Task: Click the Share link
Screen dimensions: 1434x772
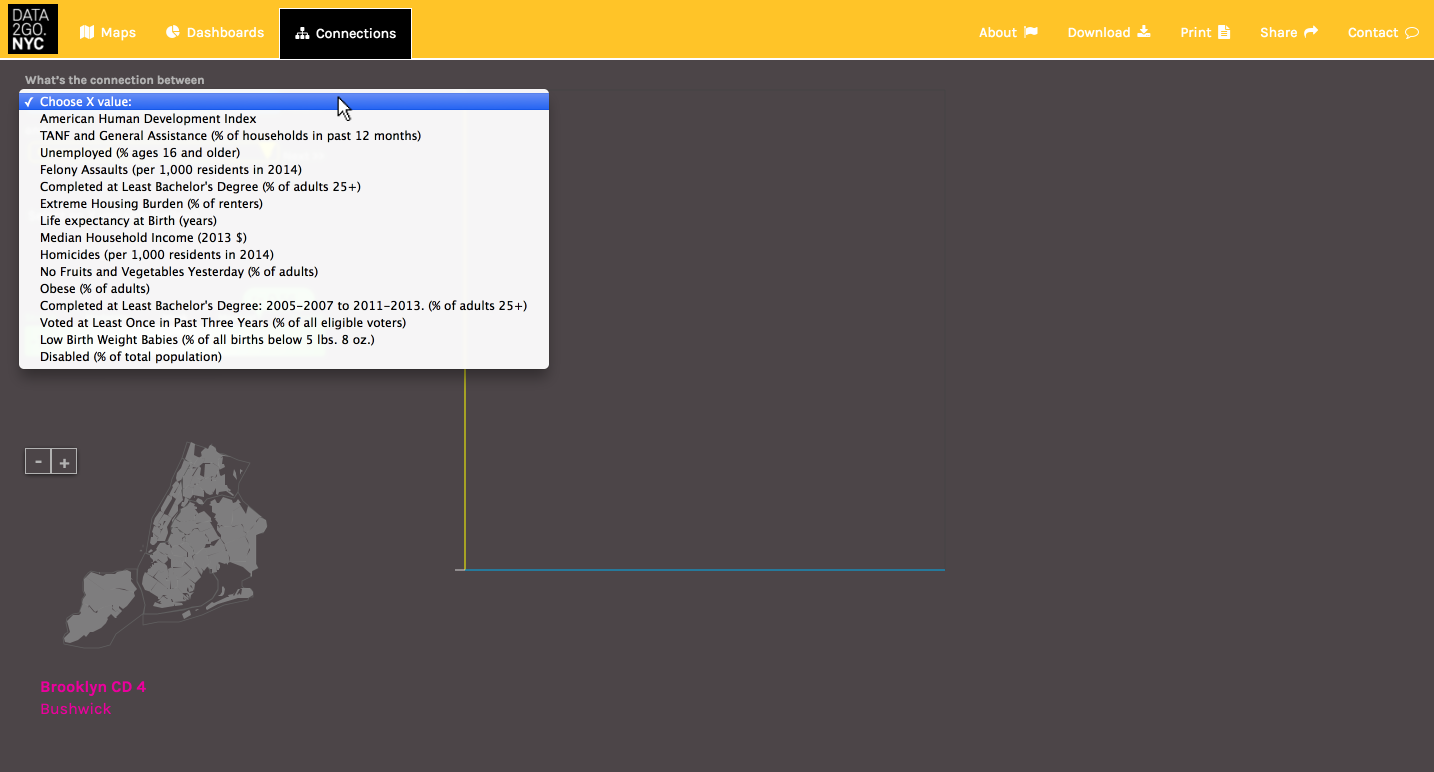Action: click(x=1289, y=32)
